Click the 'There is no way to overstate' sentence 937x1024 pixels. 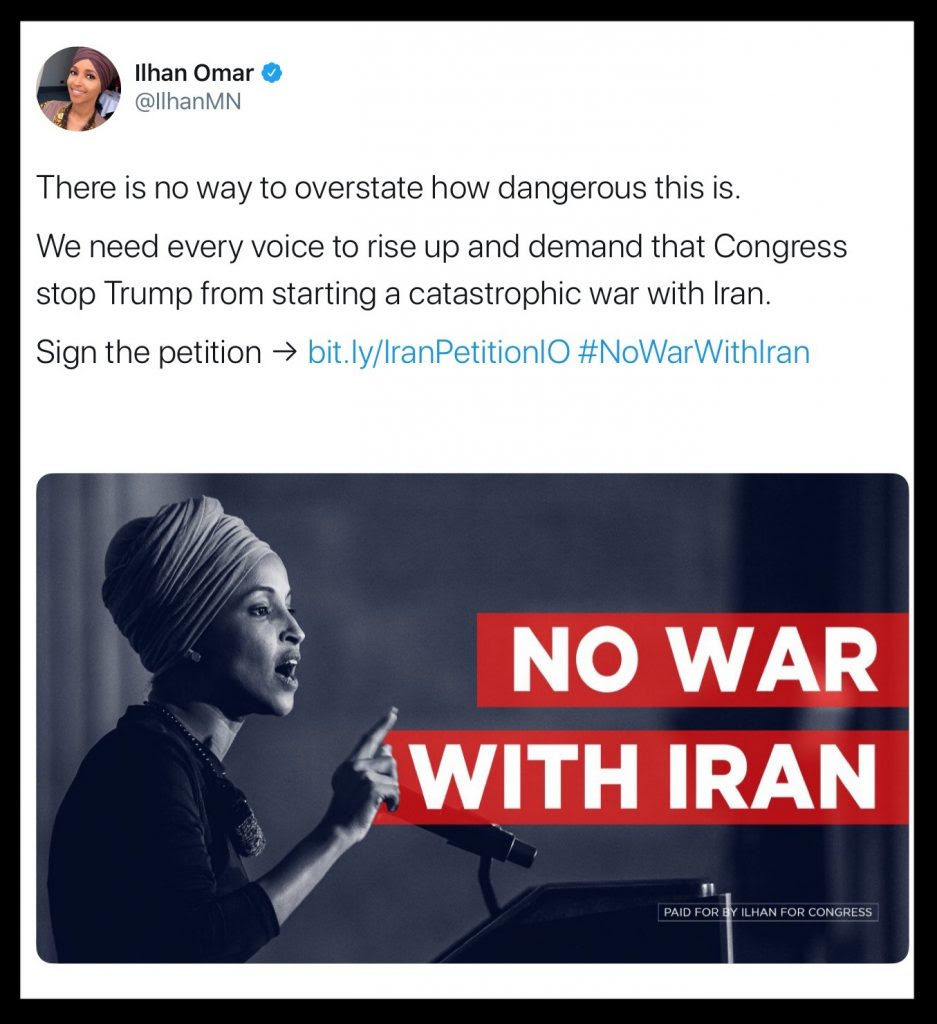point(389,188)
